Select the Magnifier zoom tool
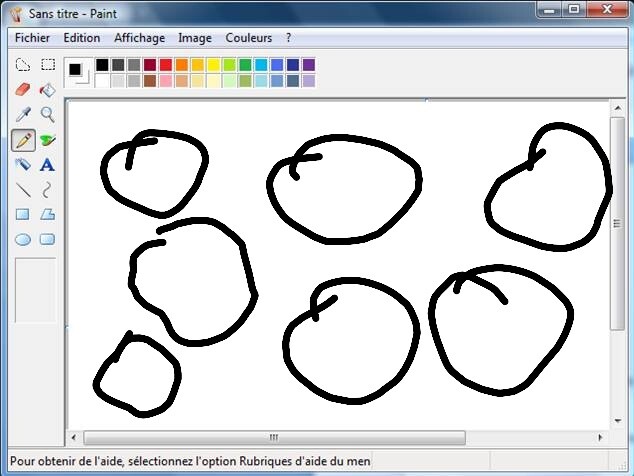 pyautogui.click(x=47, y=114)
